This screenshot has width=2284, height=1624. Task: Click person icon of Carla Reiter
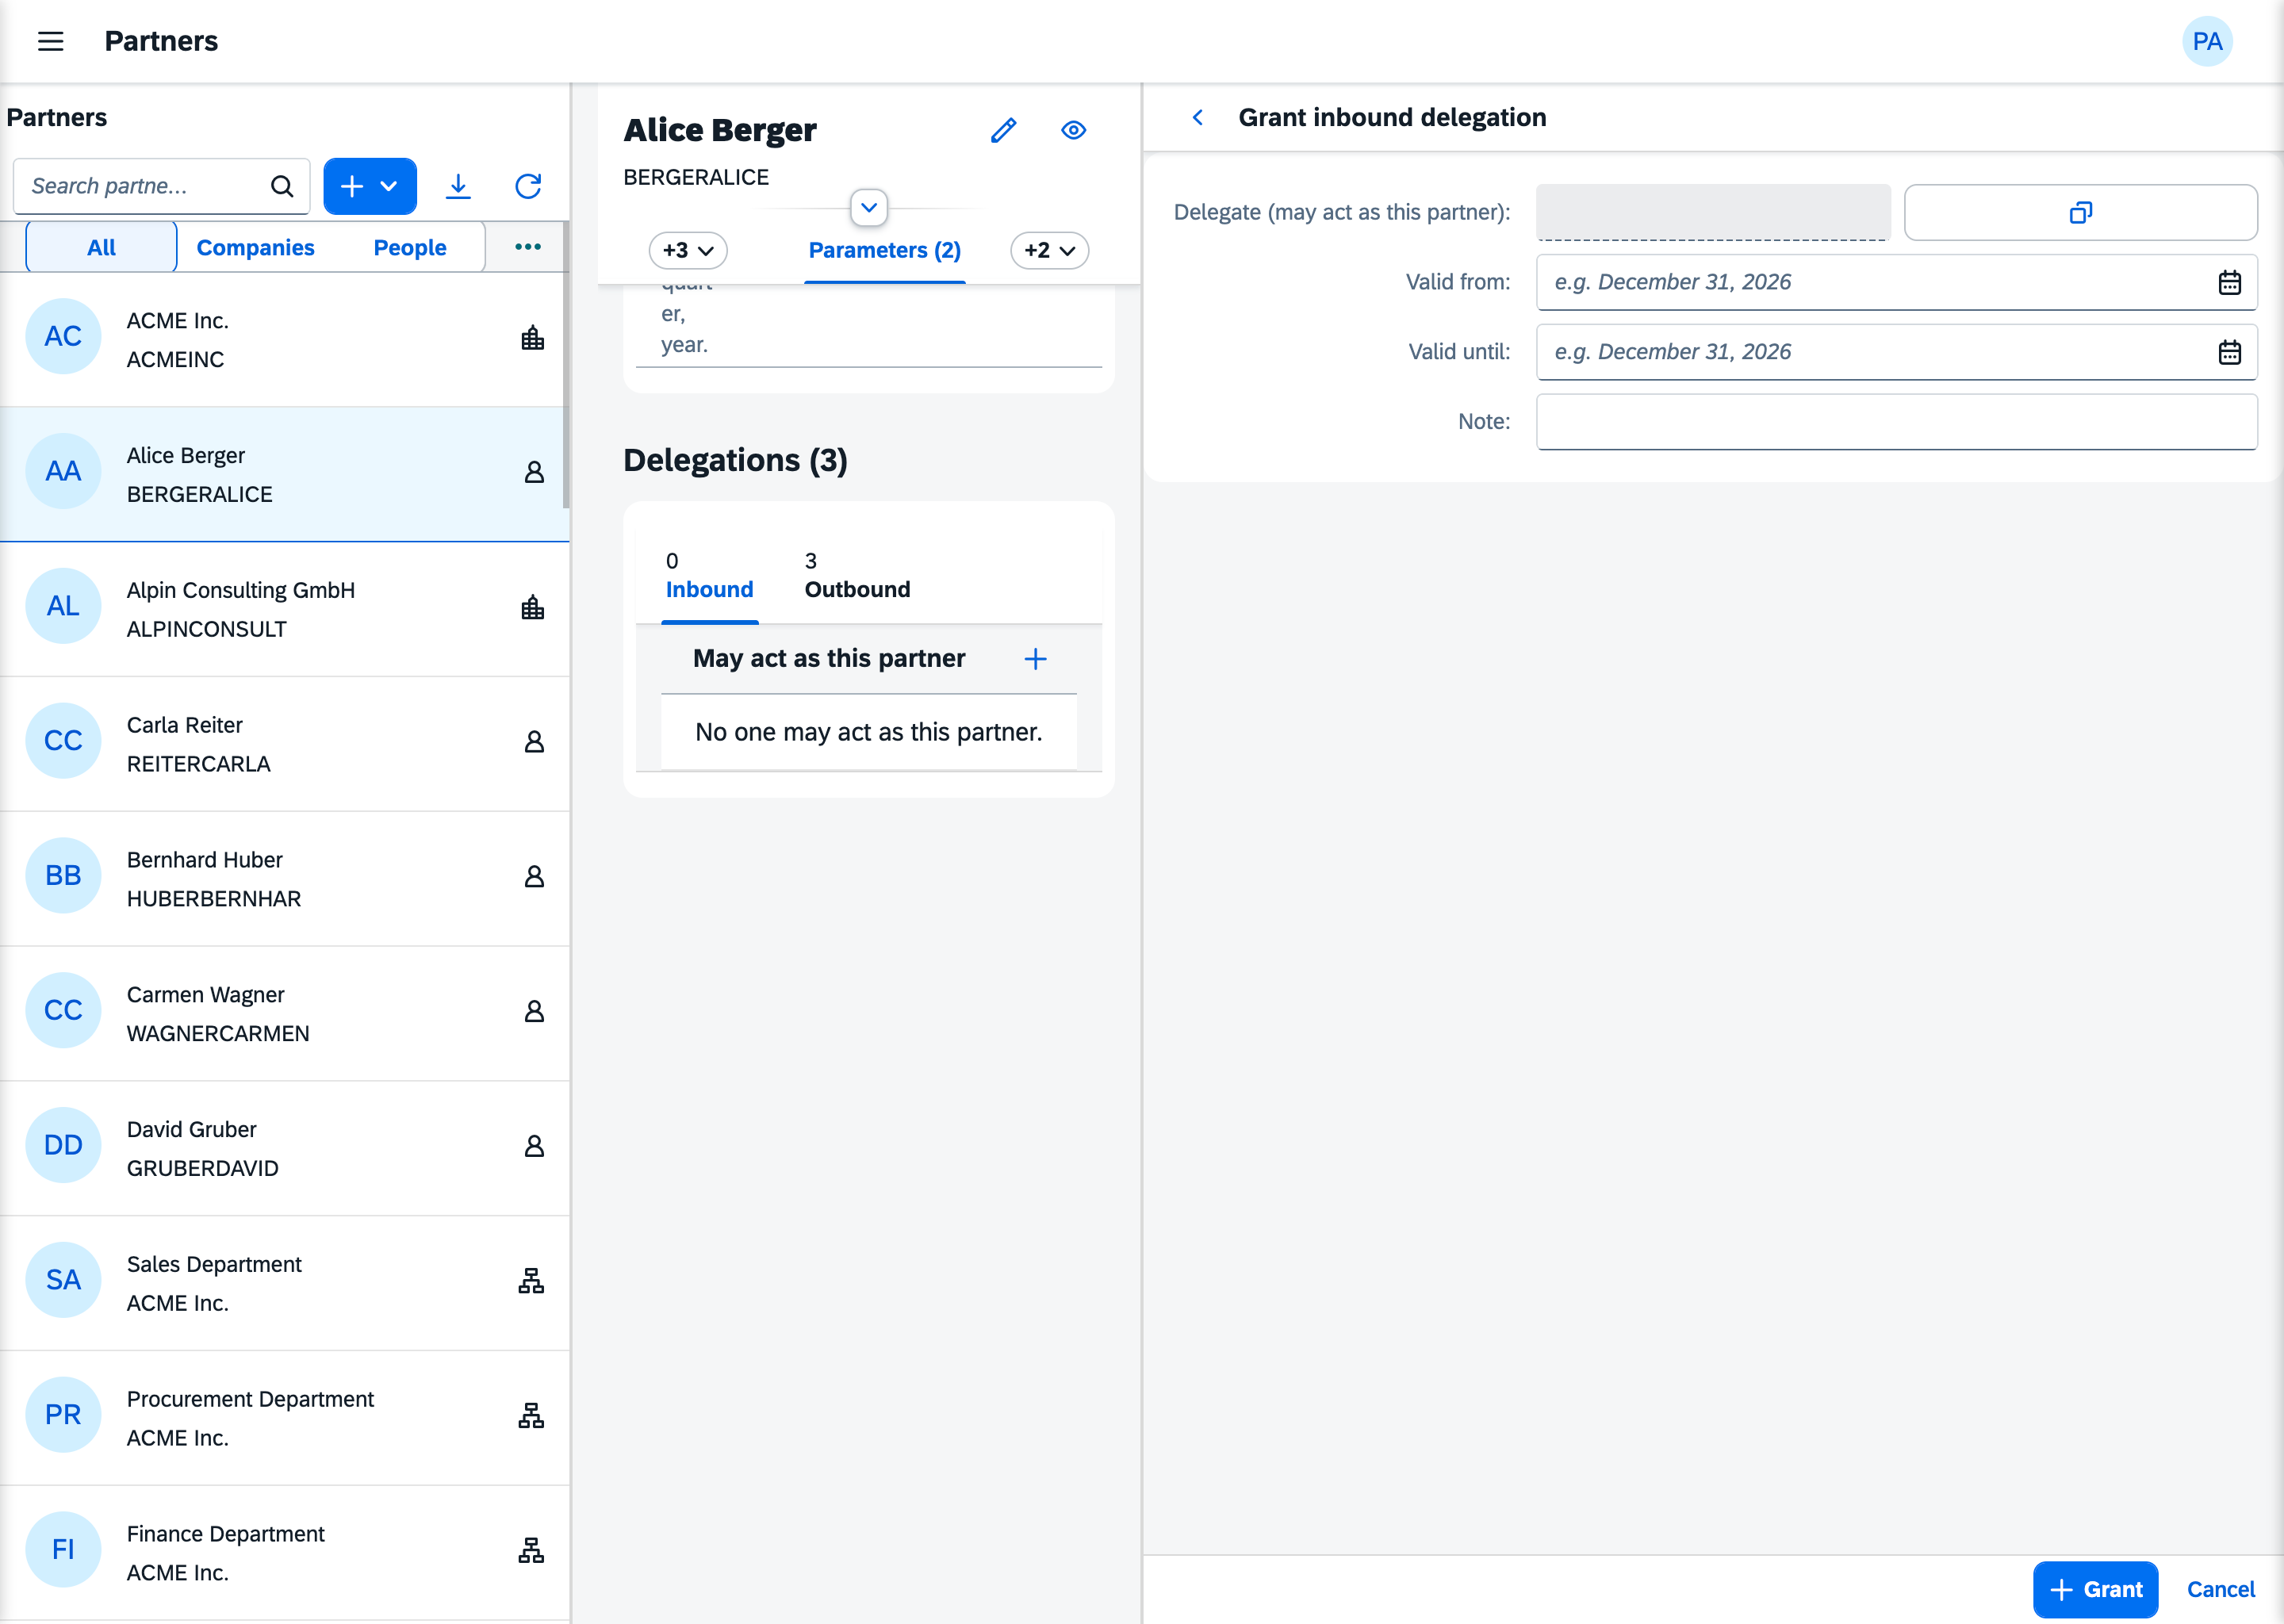pyautogui.click(x=534, y=742)
